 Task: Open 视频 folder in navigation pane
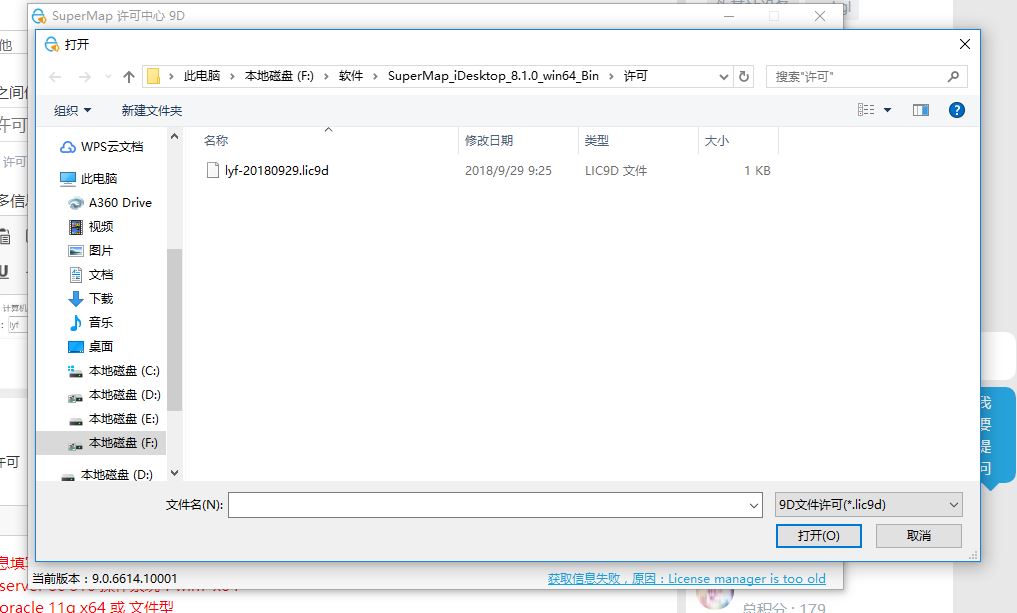[x=101, y=226]
